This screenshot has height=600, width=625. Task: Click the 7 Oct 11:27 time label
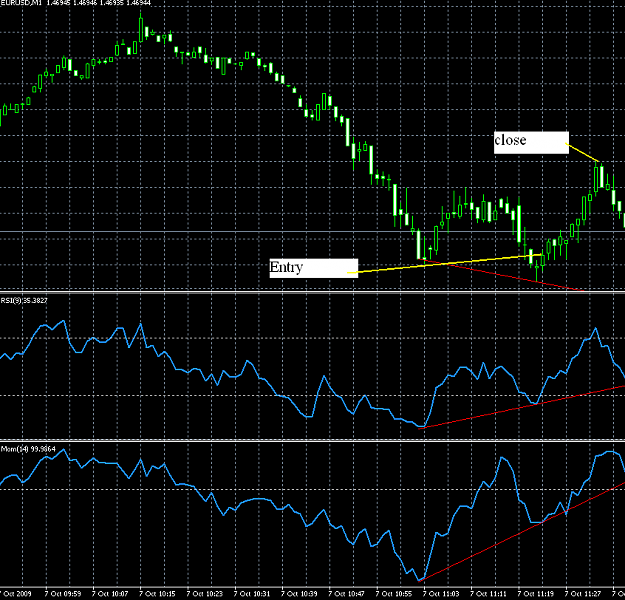(x=583, y=594)
